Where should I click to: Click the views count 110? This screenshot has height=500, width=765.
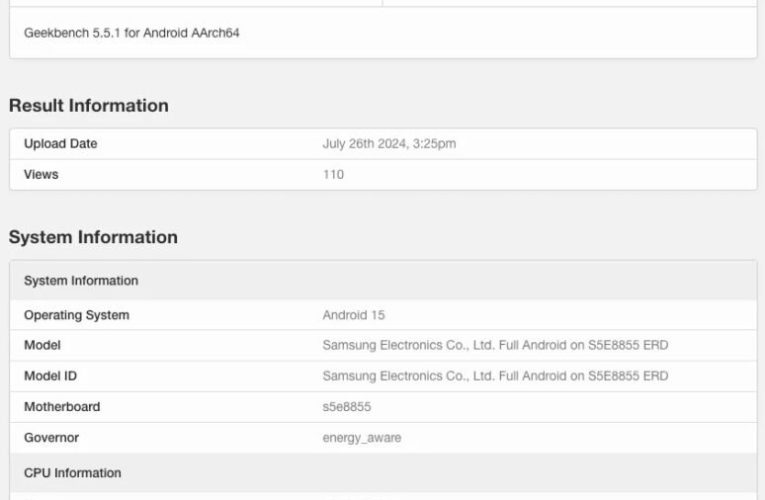[x=333, y=175]
